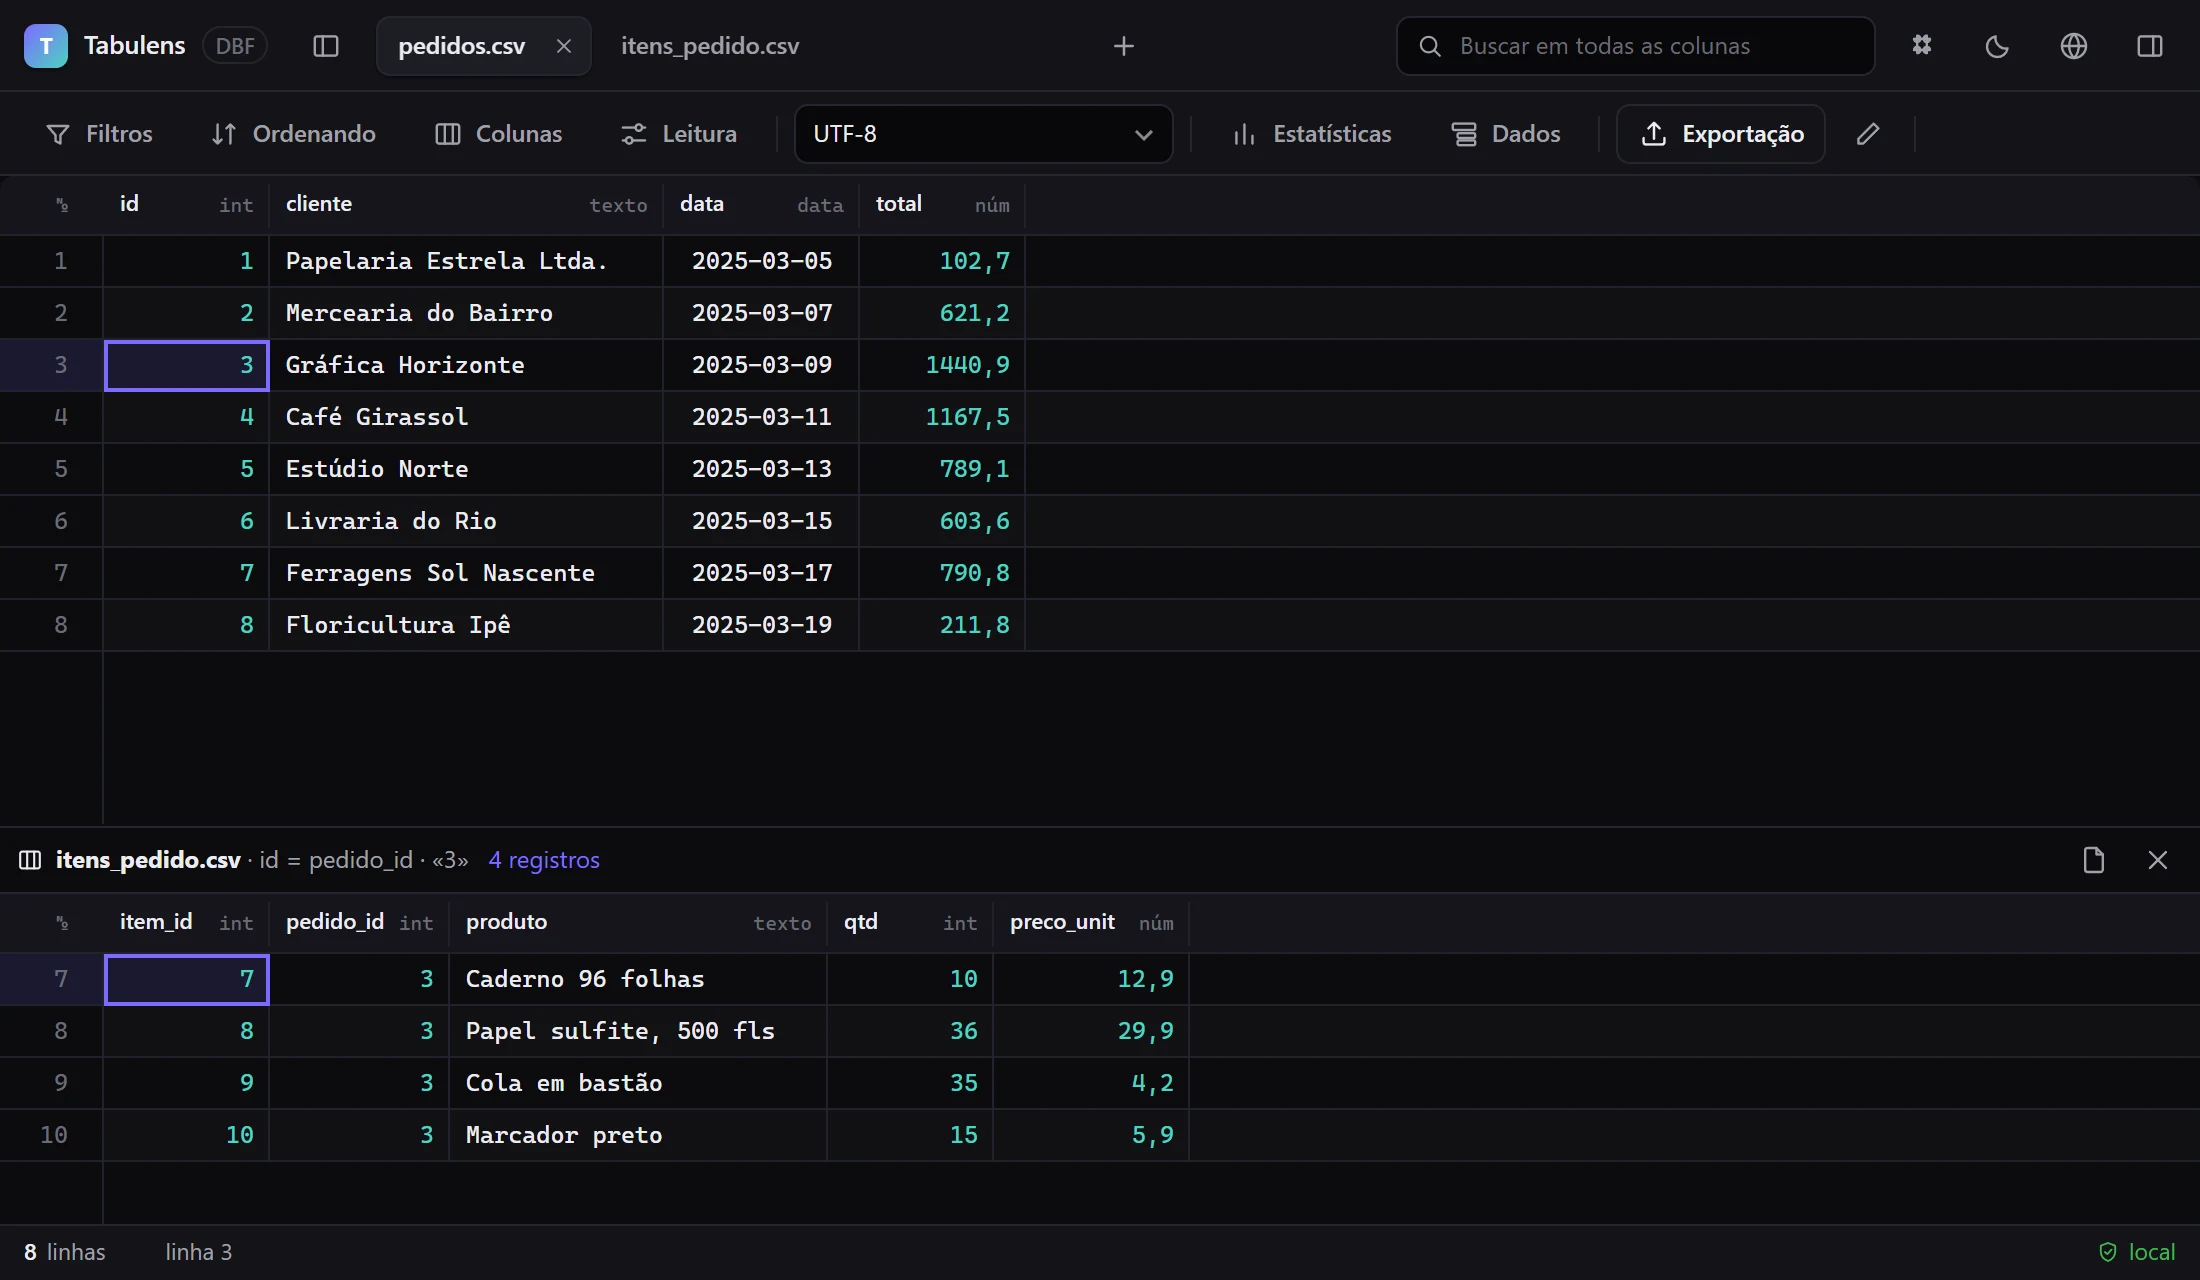Screen dimensions: 2200x1280
Task: Toggle dark mode moon icon
Action: click(1997, 46)
